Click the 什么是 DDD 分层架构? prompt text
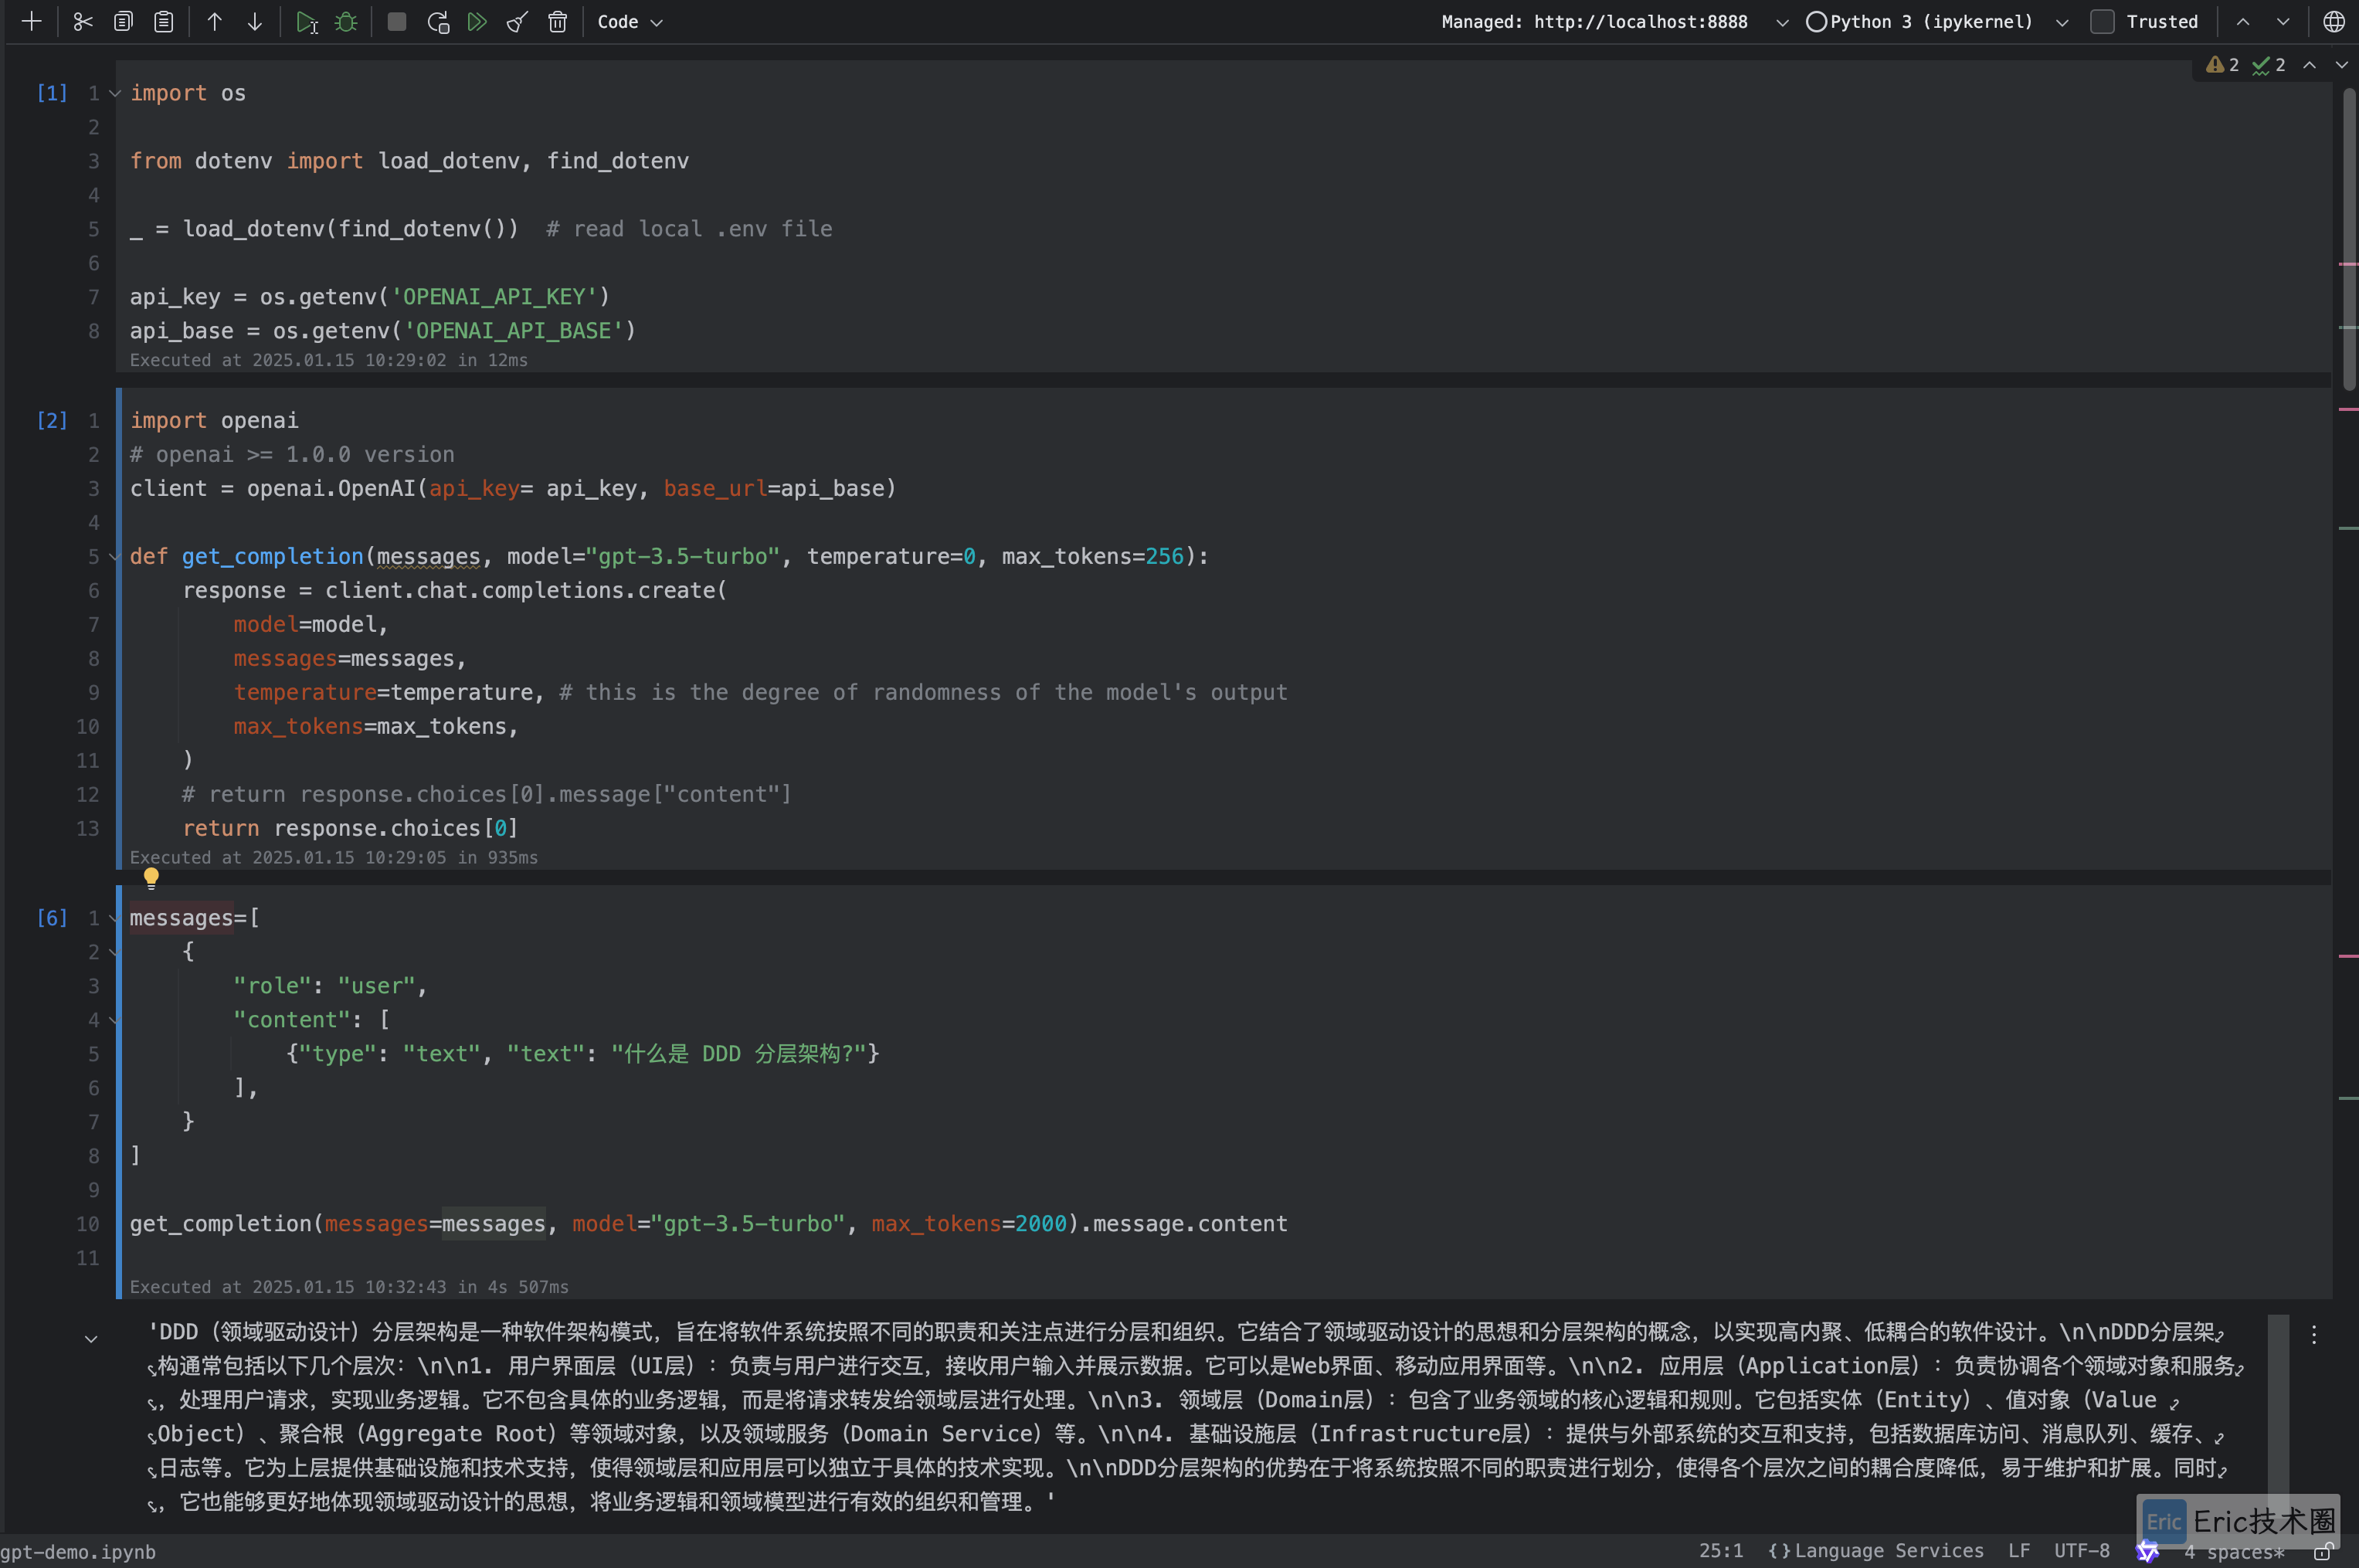This screenshot has width=2359, height=1568. click(738, 1054)
